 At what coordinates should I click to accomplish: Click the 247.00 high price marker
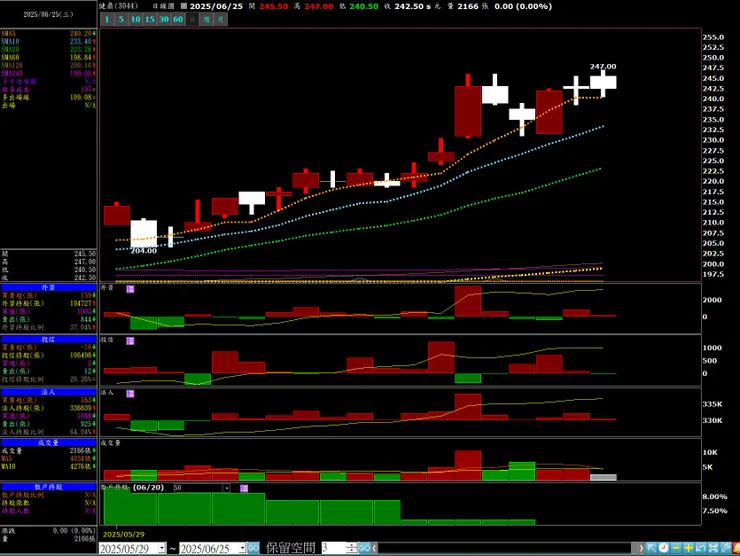pos(603,67)
